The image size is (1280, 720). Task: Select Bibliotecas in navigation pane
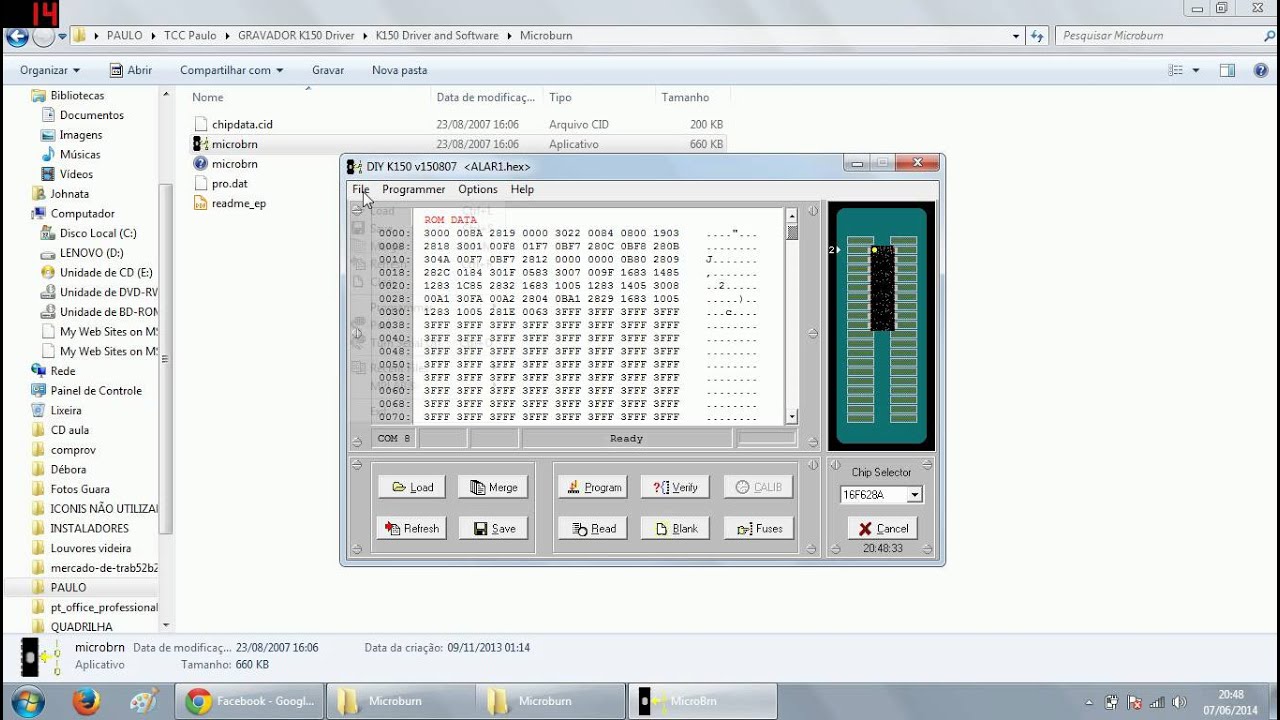77,95
